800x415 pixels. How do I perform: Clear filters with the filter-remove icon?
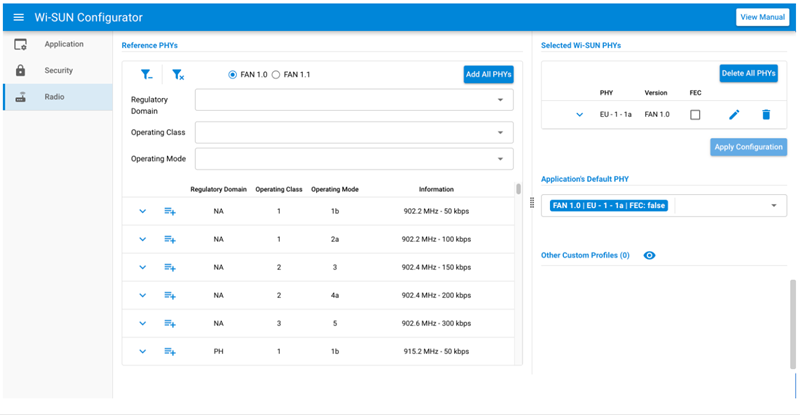[177, 74]
